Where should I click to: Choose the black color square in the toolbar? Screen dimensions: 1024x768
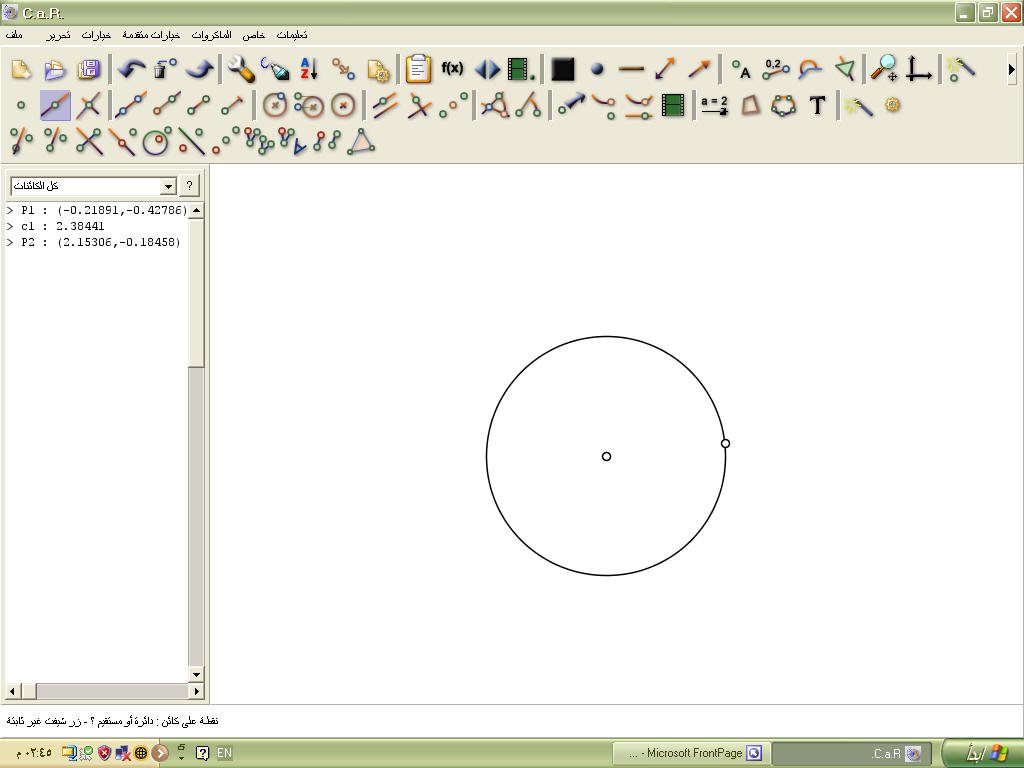coord(562,69)
